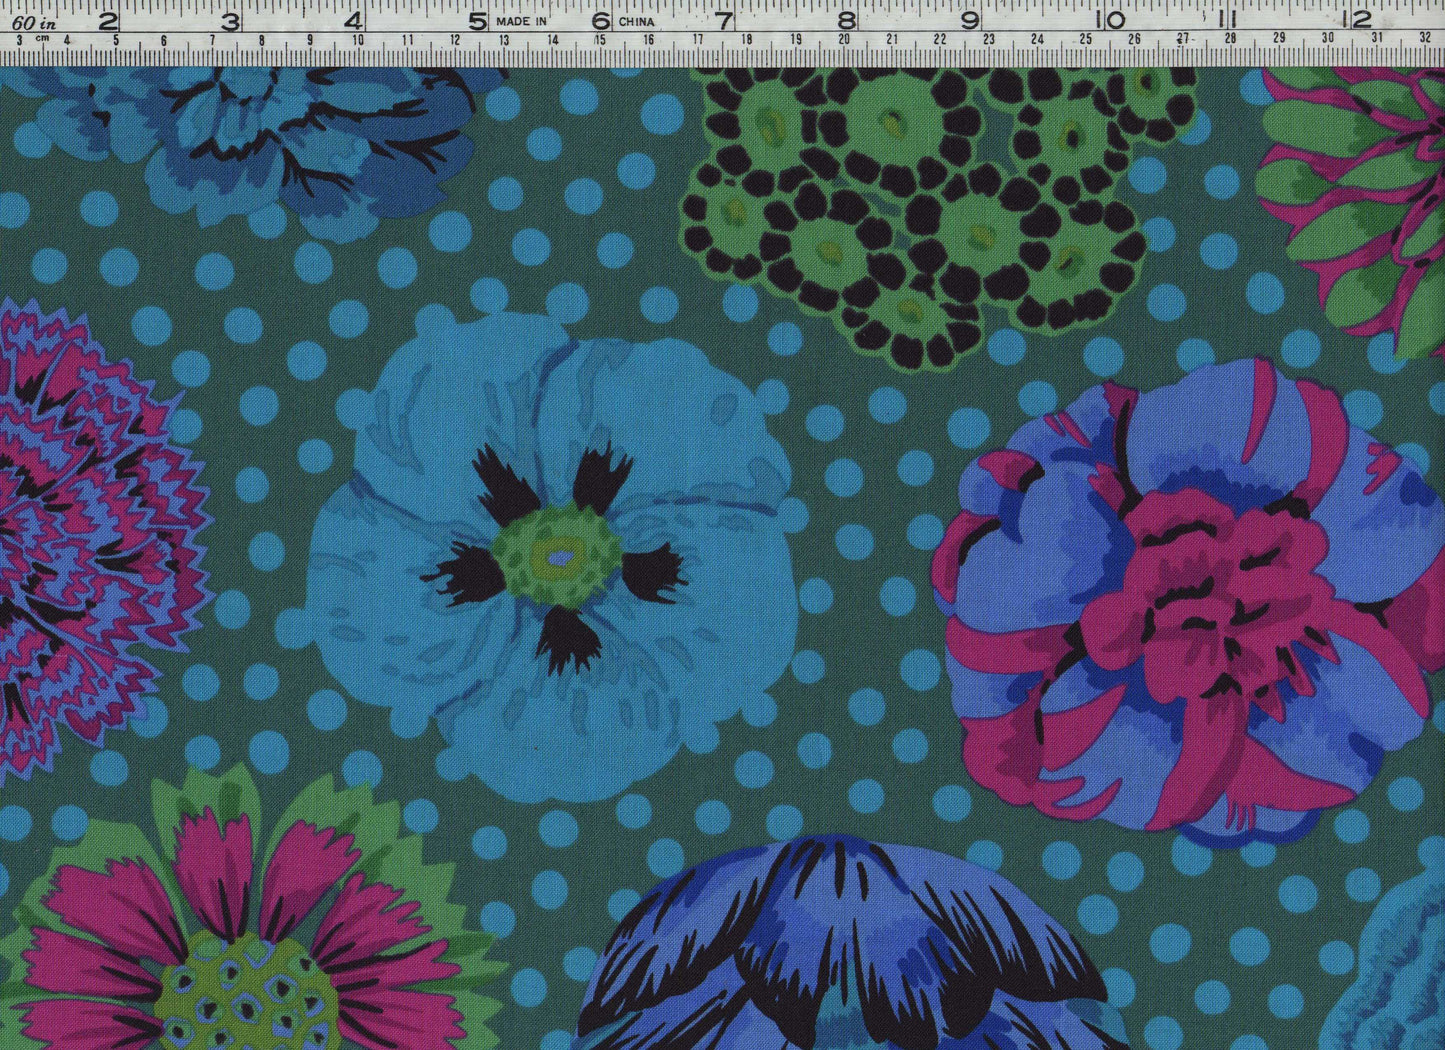Click the small "cm" unit label
This screenshot has height=1050, width=1445.
[x=42, y=38]
